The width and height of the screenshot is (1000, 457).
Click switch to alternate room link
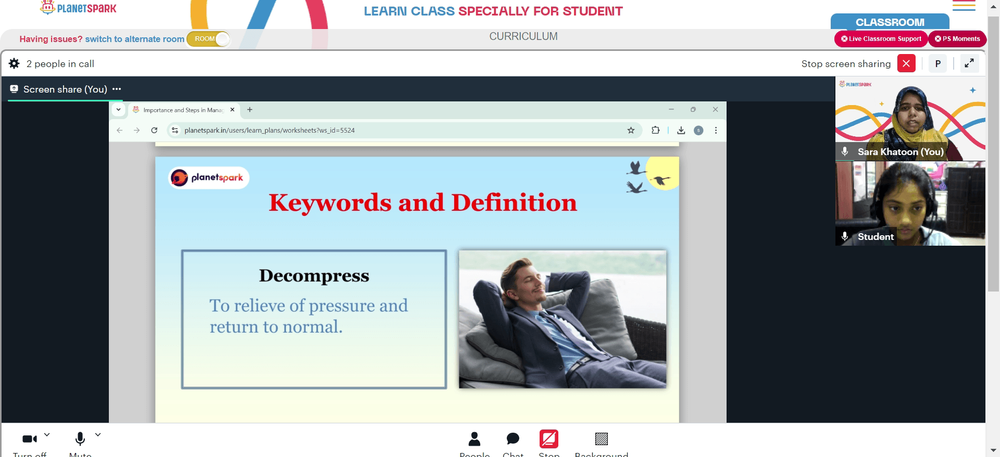point(135,39)
